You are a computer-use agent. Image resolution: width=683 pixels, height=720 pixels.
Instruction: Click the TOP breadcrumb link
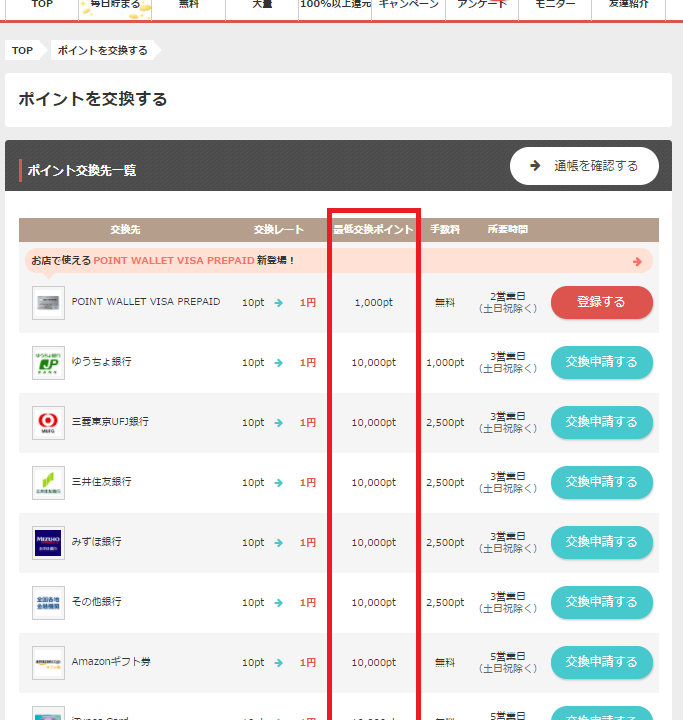(x=23, y=51)
